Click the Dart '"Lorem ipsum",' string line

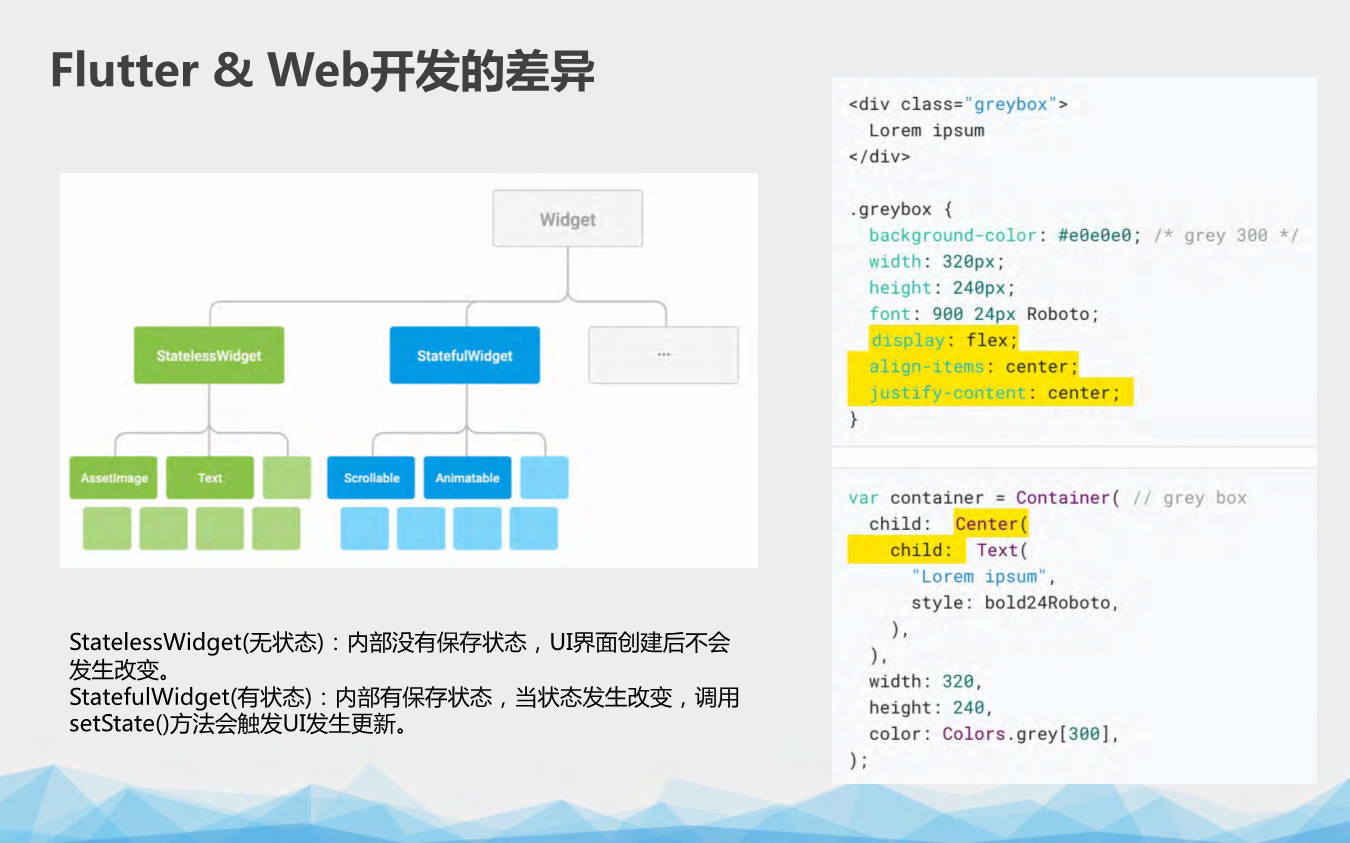[984, 576]
